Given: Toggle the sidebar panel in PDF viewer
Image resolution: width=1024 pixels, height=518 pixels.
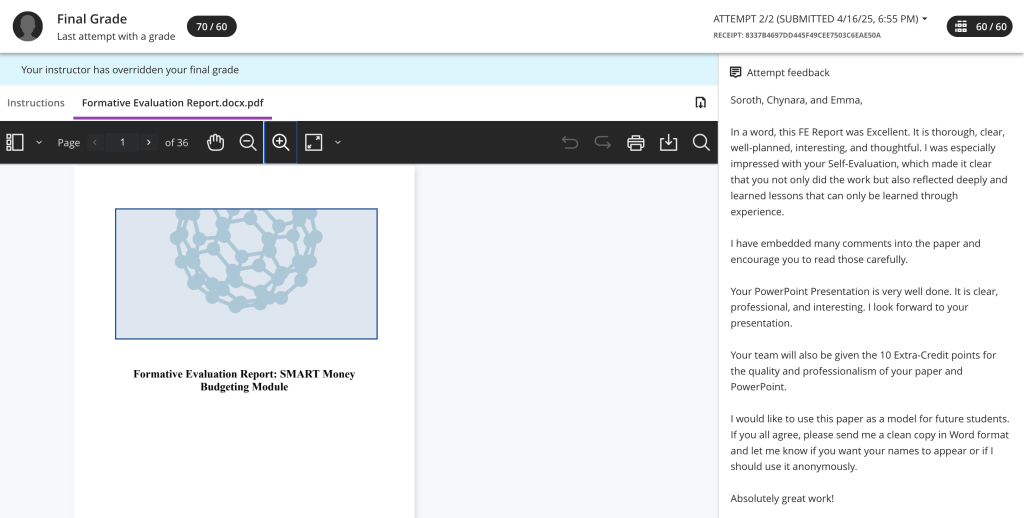Looking at the screenshot, I should [x=15, y=142].
